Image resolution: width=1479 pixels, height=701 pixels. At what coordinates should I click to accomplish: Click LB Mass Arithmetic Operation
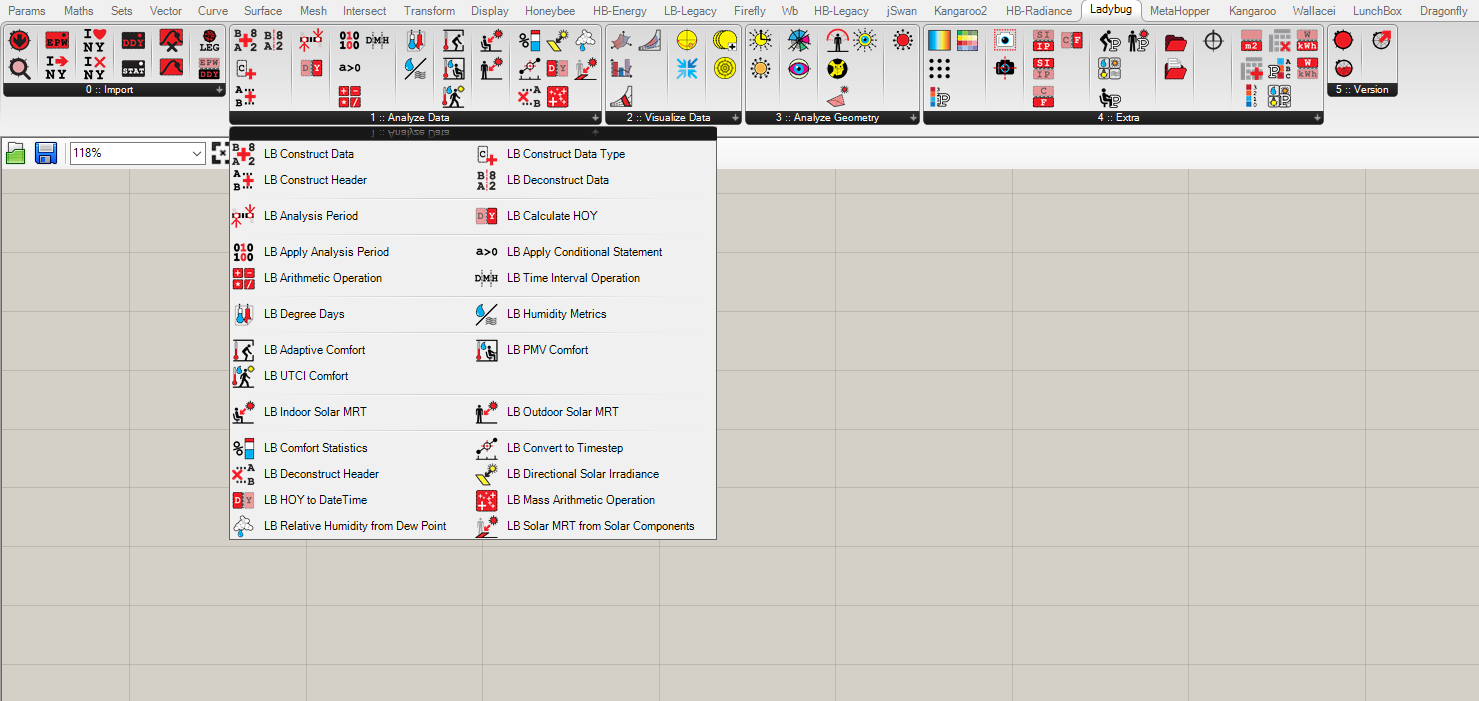580,499
